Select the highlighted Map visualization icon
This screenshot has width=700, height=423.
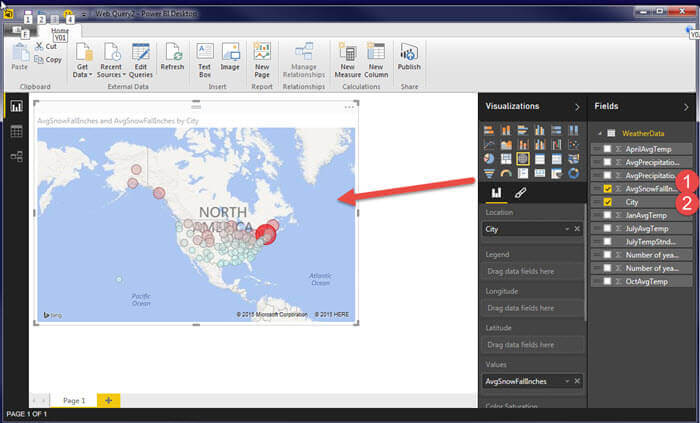(x=523, y=159)
